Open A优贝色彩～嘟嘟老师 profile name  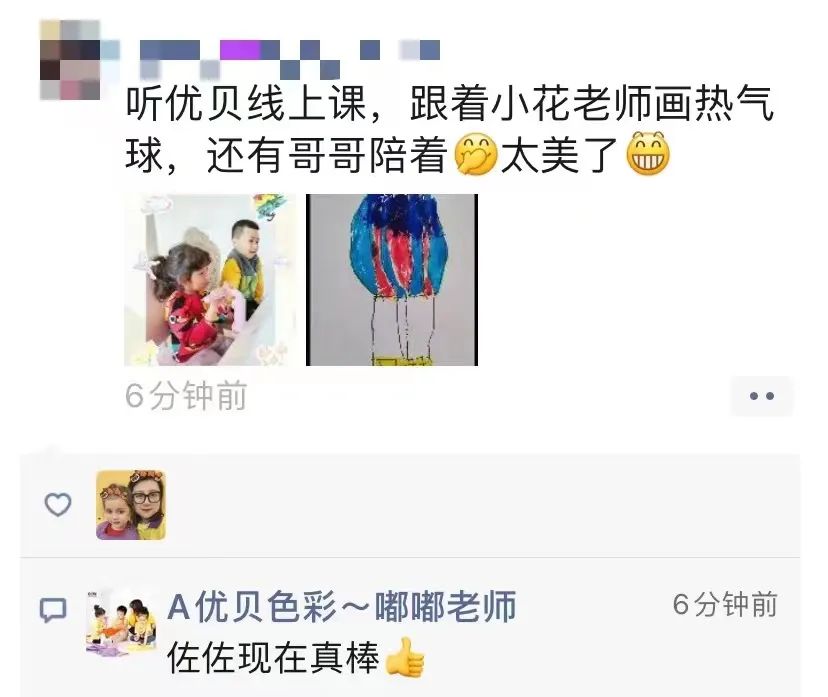tap(342, 607)
